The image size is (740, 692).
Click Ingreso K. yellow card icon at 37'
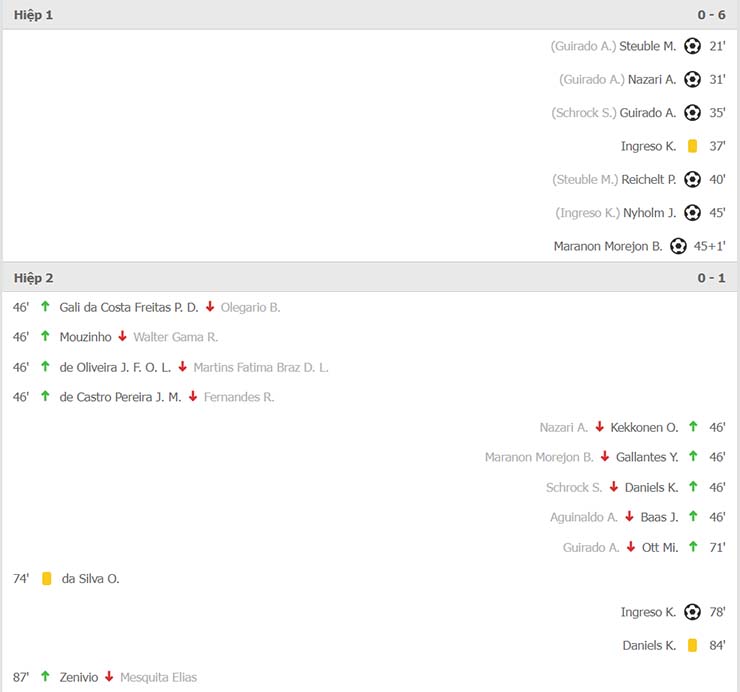point(692,146)
